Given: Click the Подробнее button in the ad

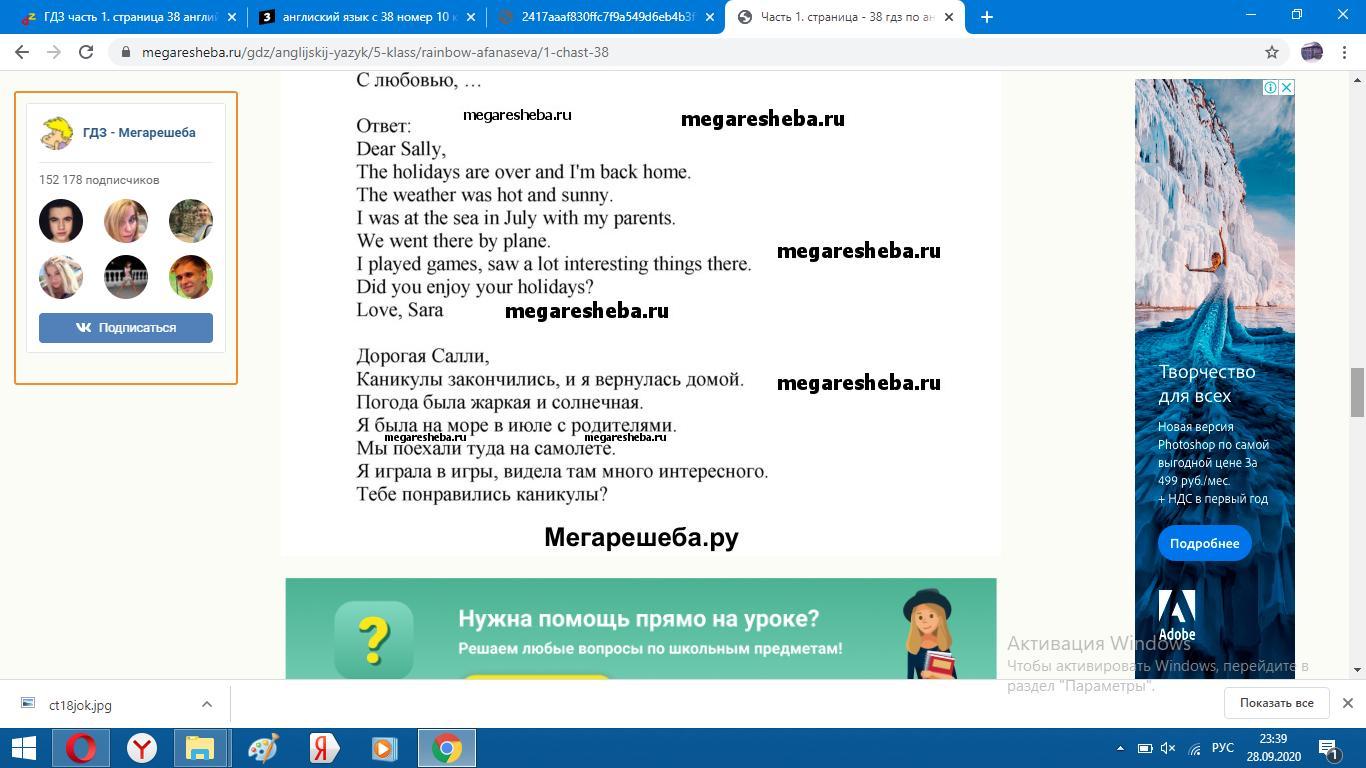Looking at the screenshot, I should tap(1204, 543).
